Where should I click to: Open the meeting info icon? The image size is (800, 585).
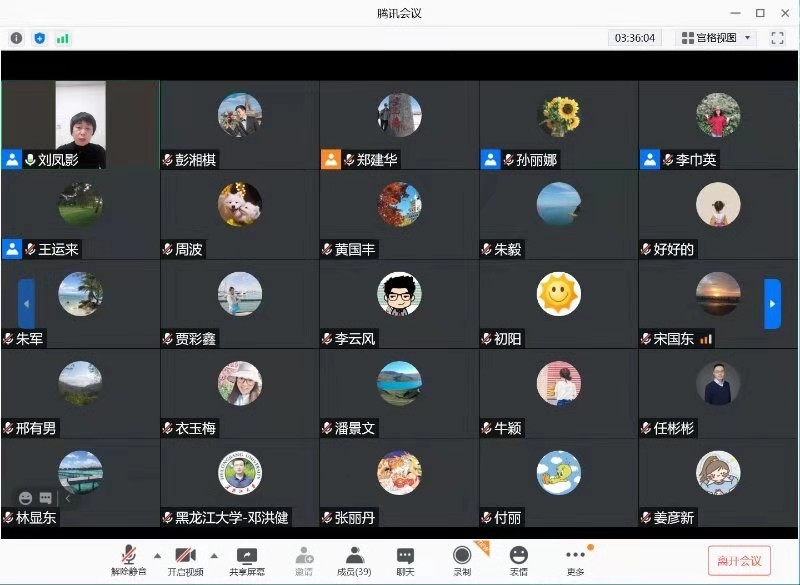pyautogui.click(x=16, y=38)
